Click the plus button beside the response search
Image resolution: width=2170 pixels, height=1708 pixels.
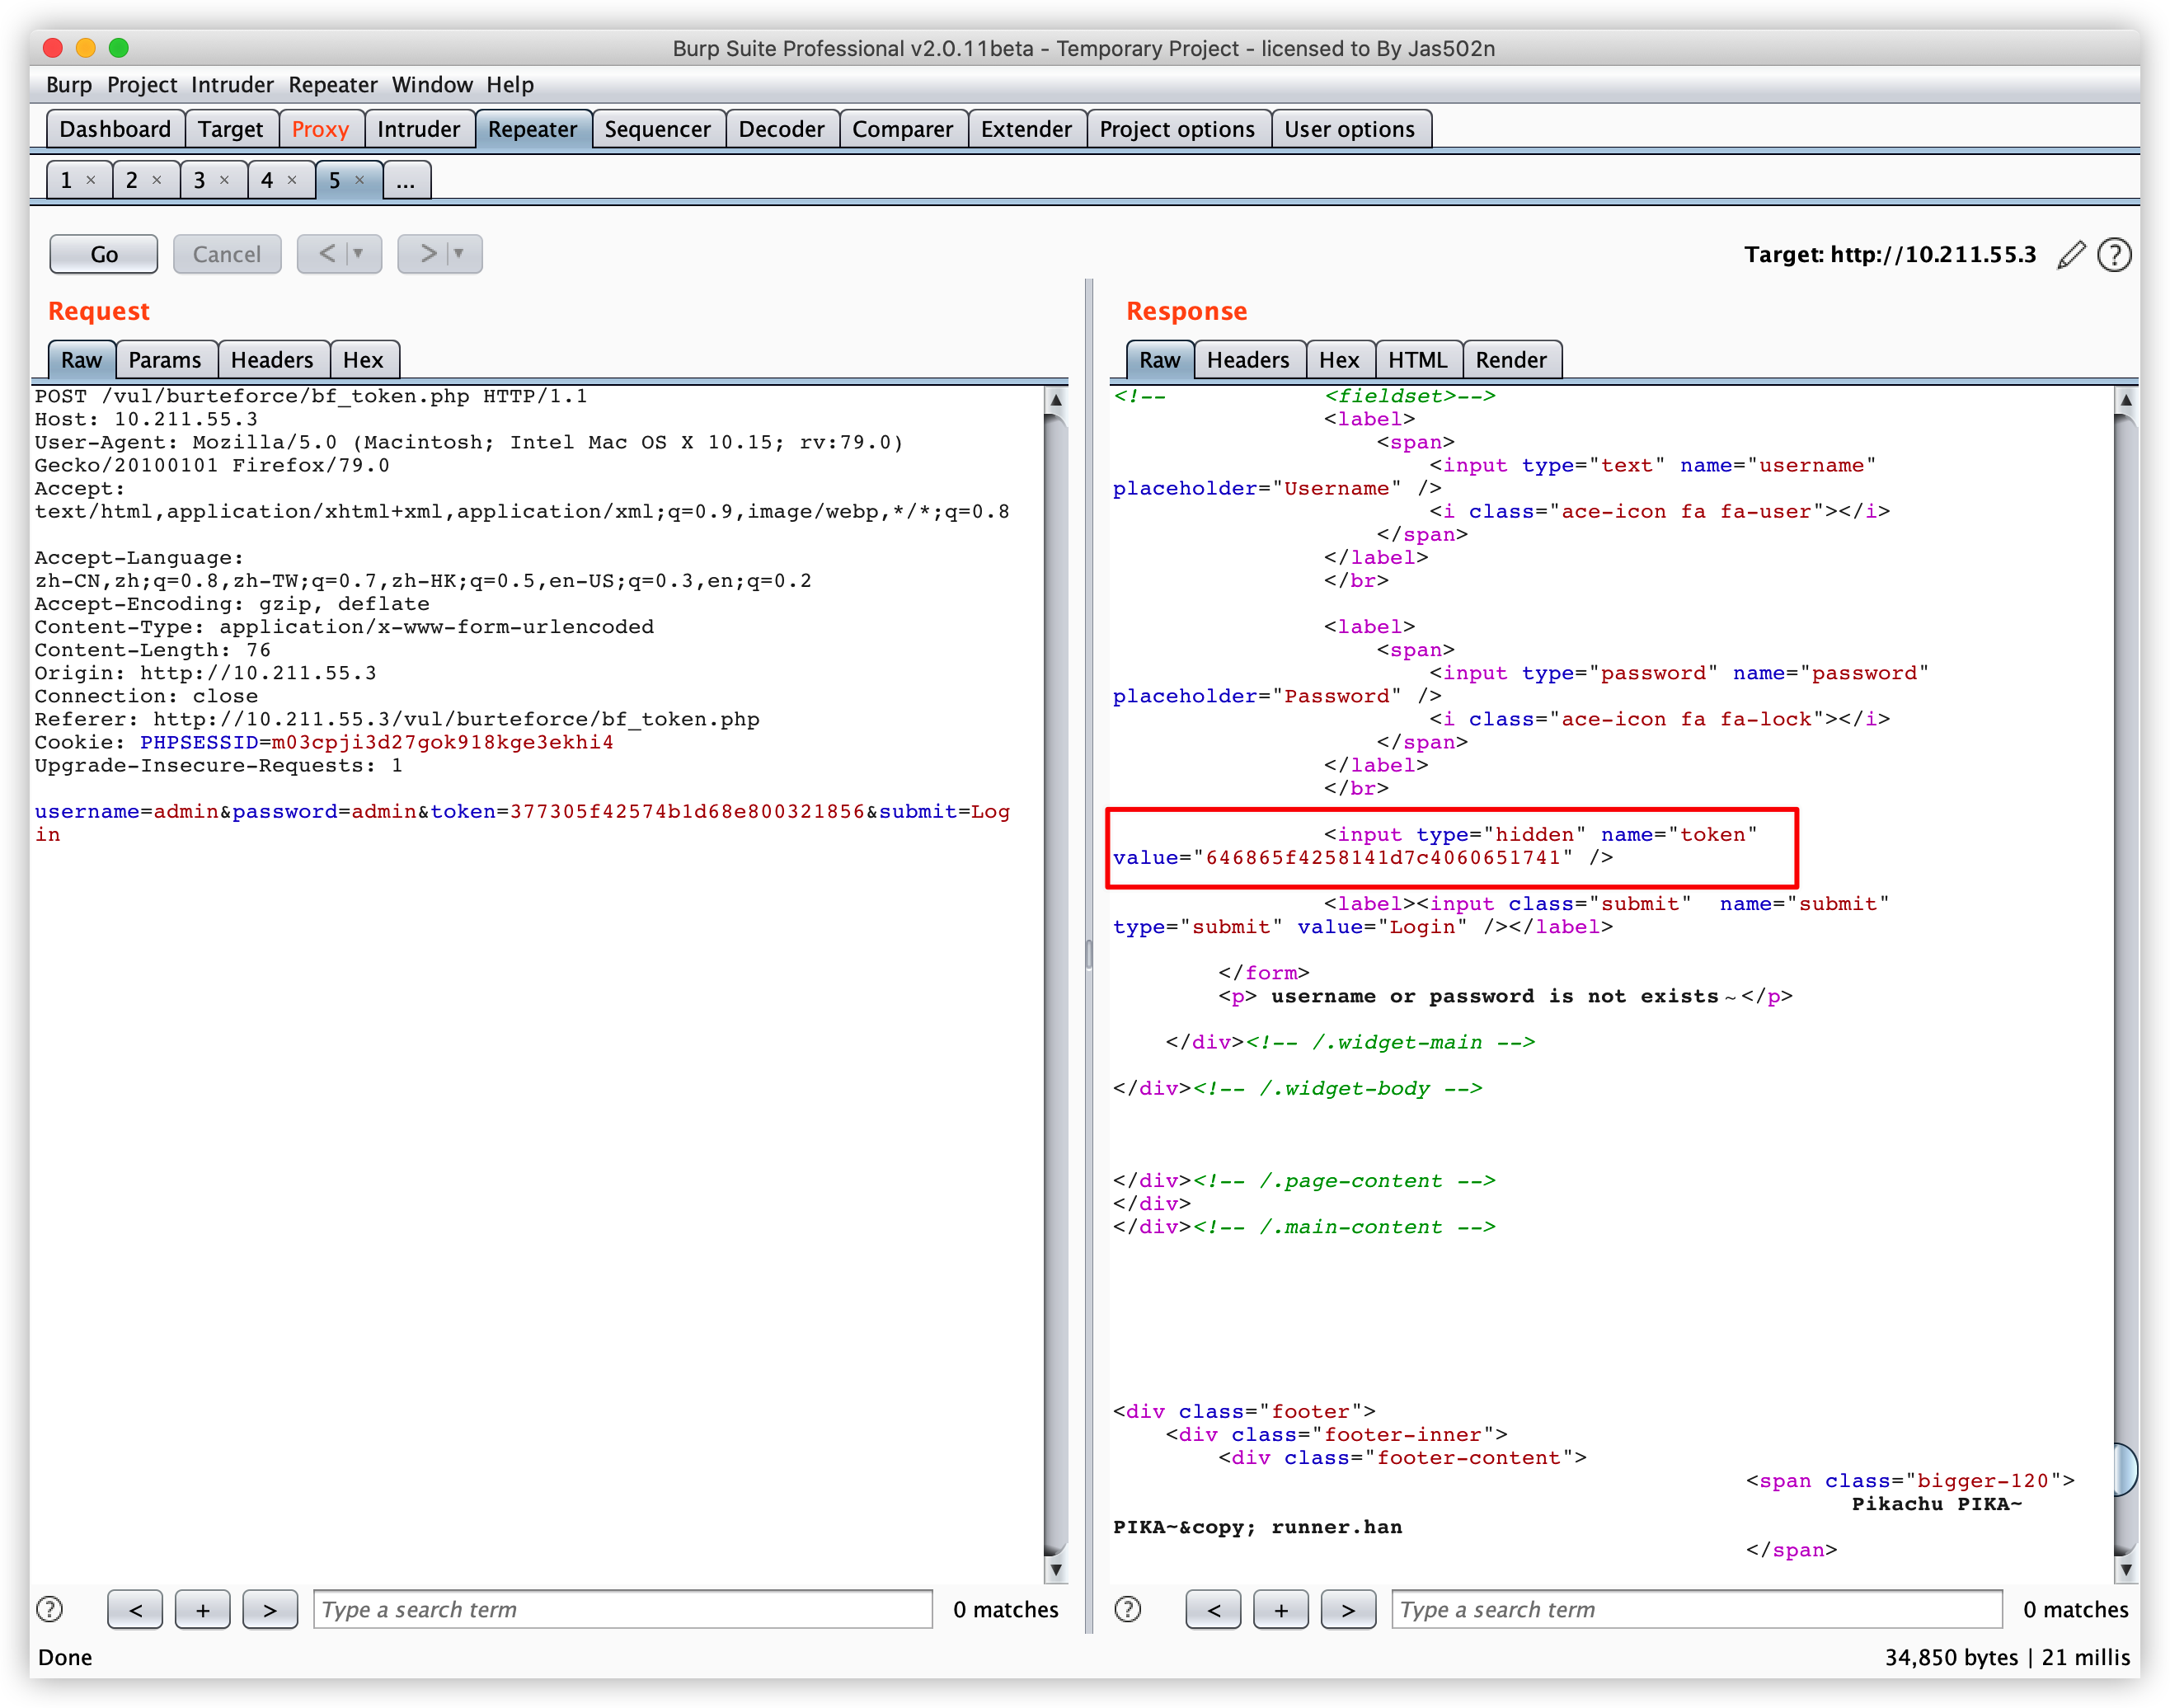(x=1280, y=1609)
